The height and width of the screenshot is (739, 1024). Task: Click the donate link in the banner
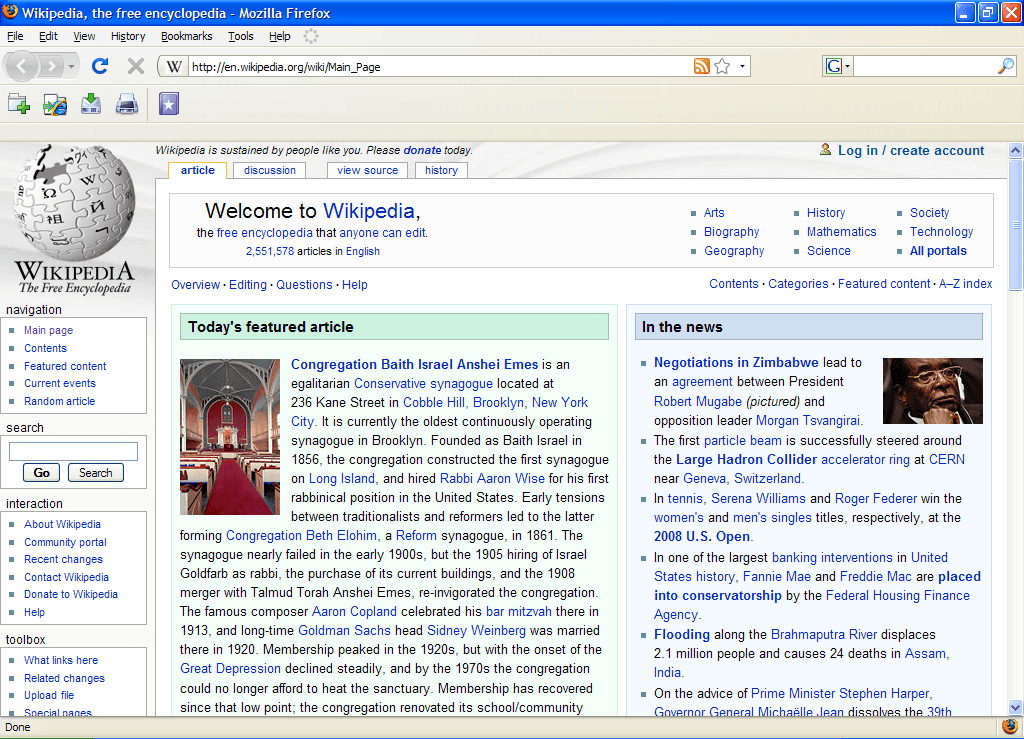pos(422,150)
